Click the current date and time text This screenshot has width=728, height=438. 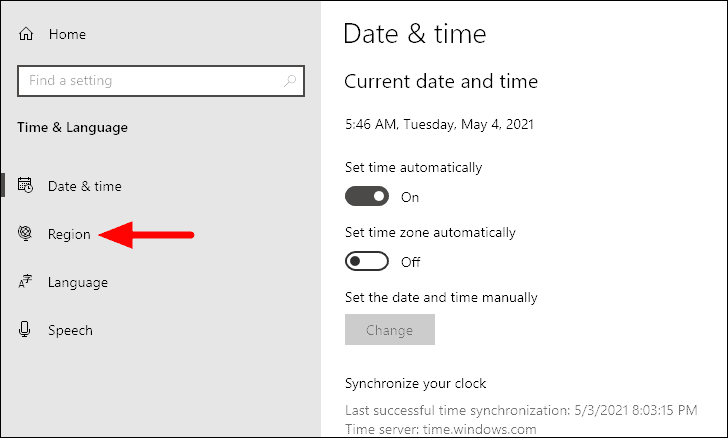(x=439, y=124)
